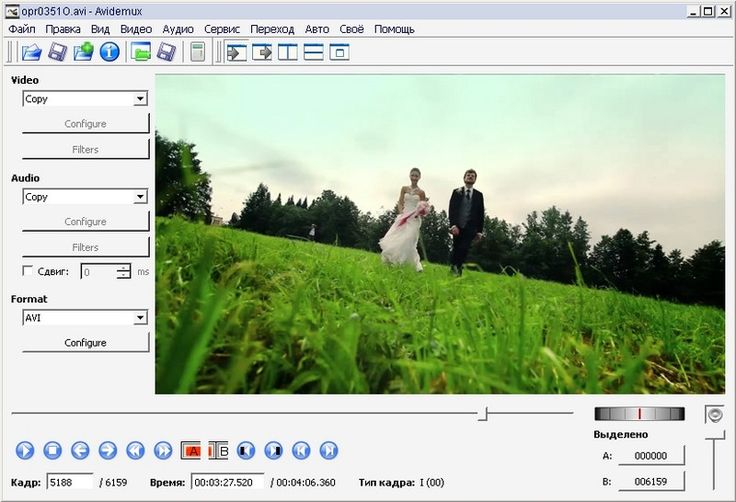Go to next frame
736x502 pixels.
pyautogui.click(x=107, y=450)
